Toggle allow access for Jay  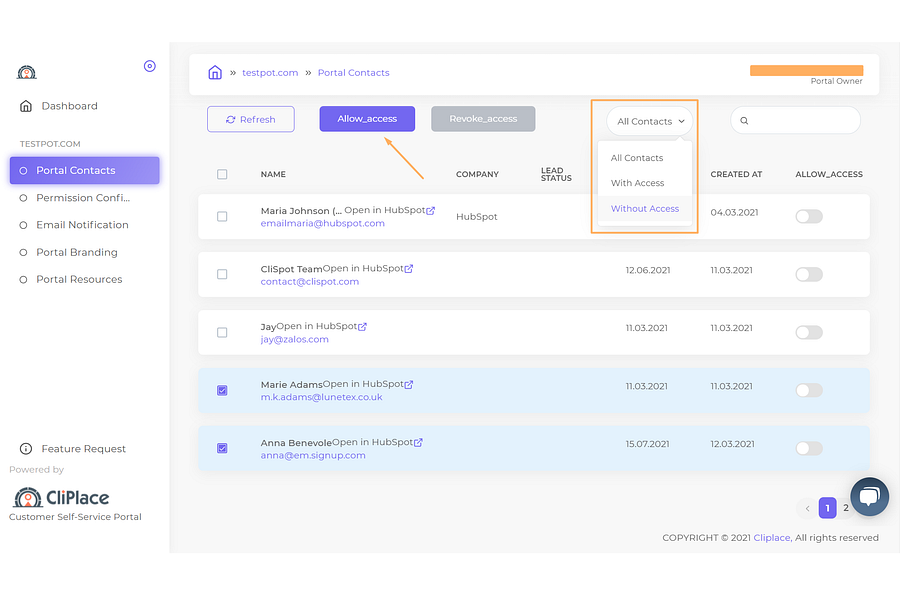[809, 332]
